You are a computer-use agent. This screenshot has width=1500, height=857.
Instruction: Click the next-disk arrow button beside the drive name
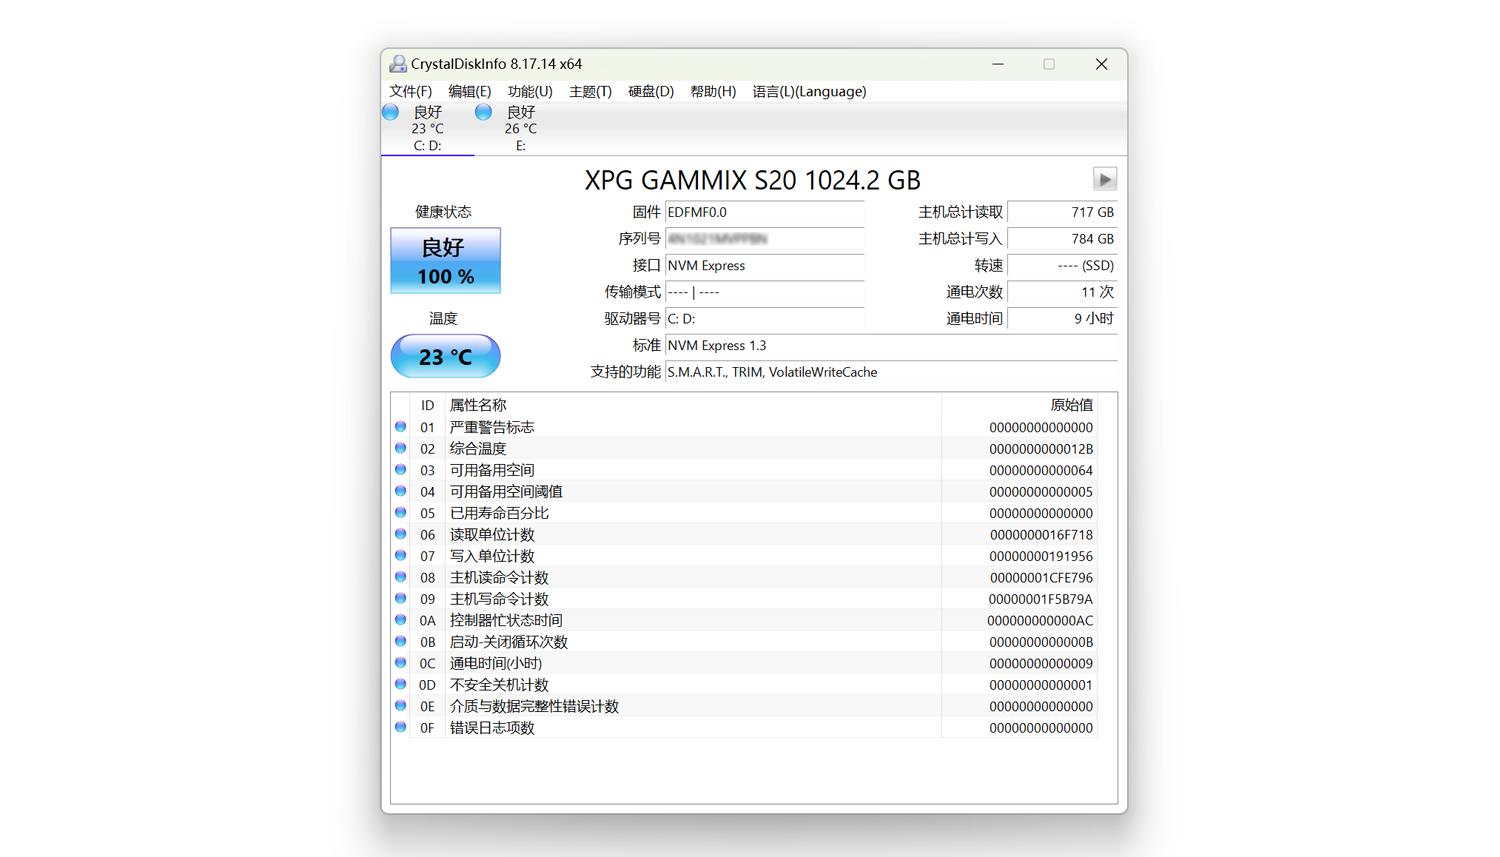click(1104, 179)
